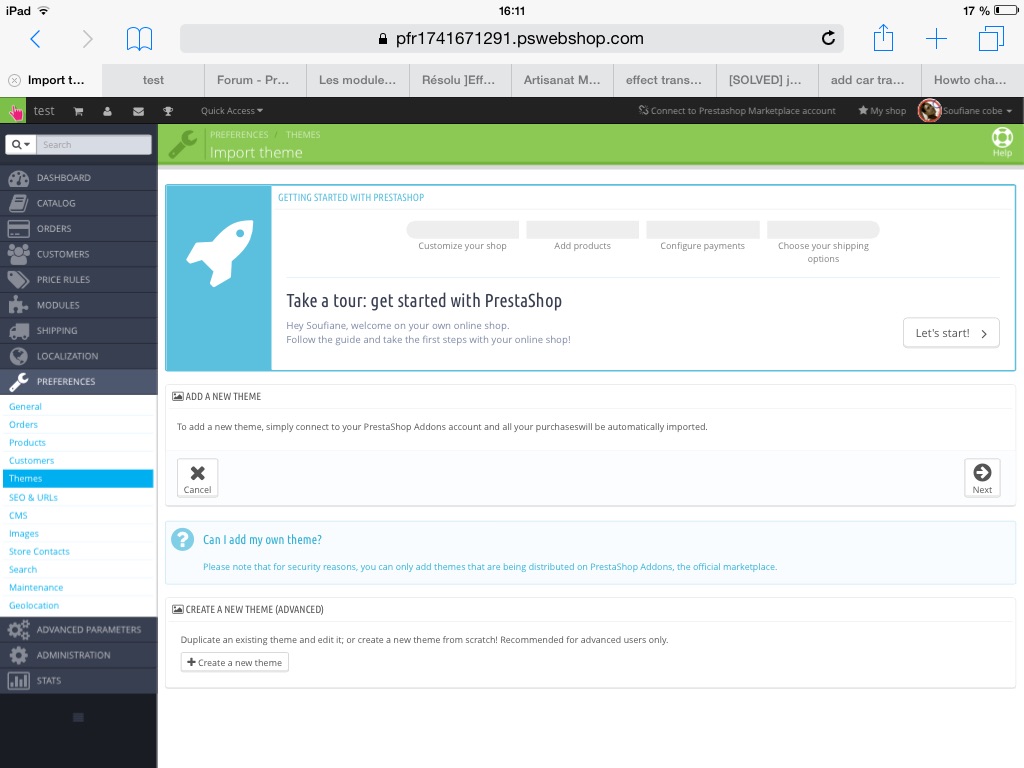
Task: Collapse sidebar with the bottom menu toggle
Action: 78,718
